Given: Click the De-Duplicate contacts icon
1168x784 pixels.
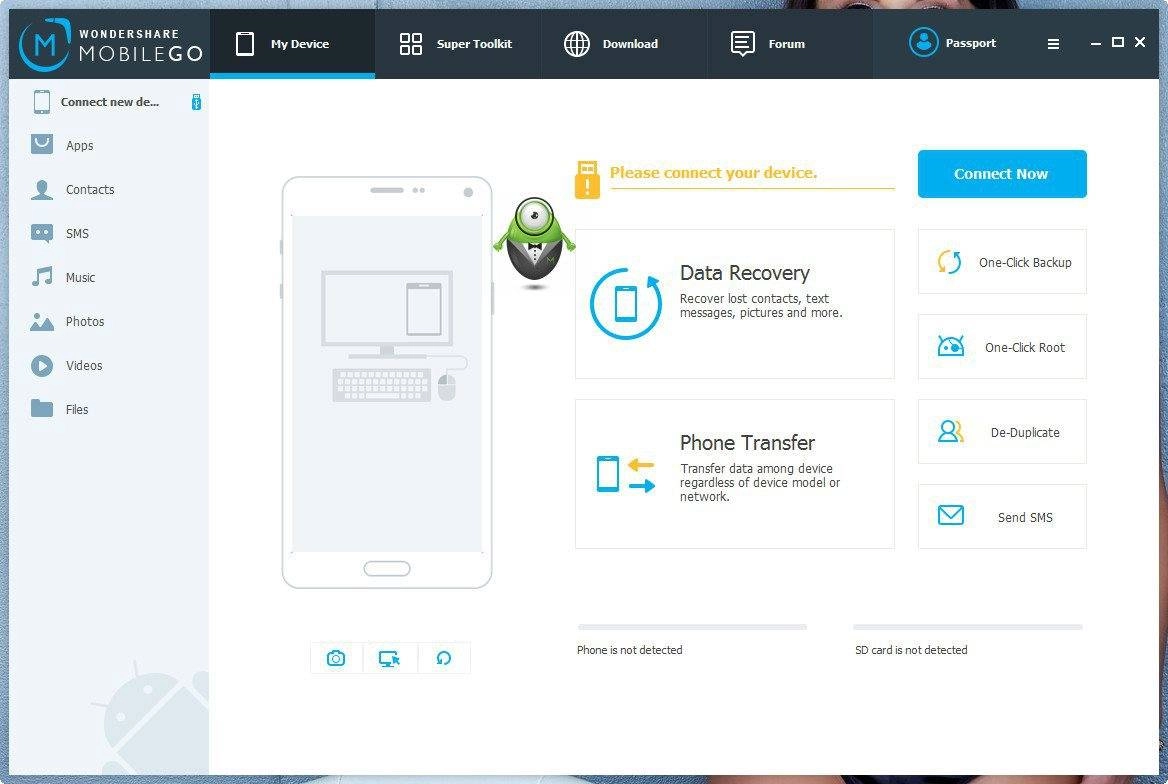Looking at the screenshot, I should 950,431.
